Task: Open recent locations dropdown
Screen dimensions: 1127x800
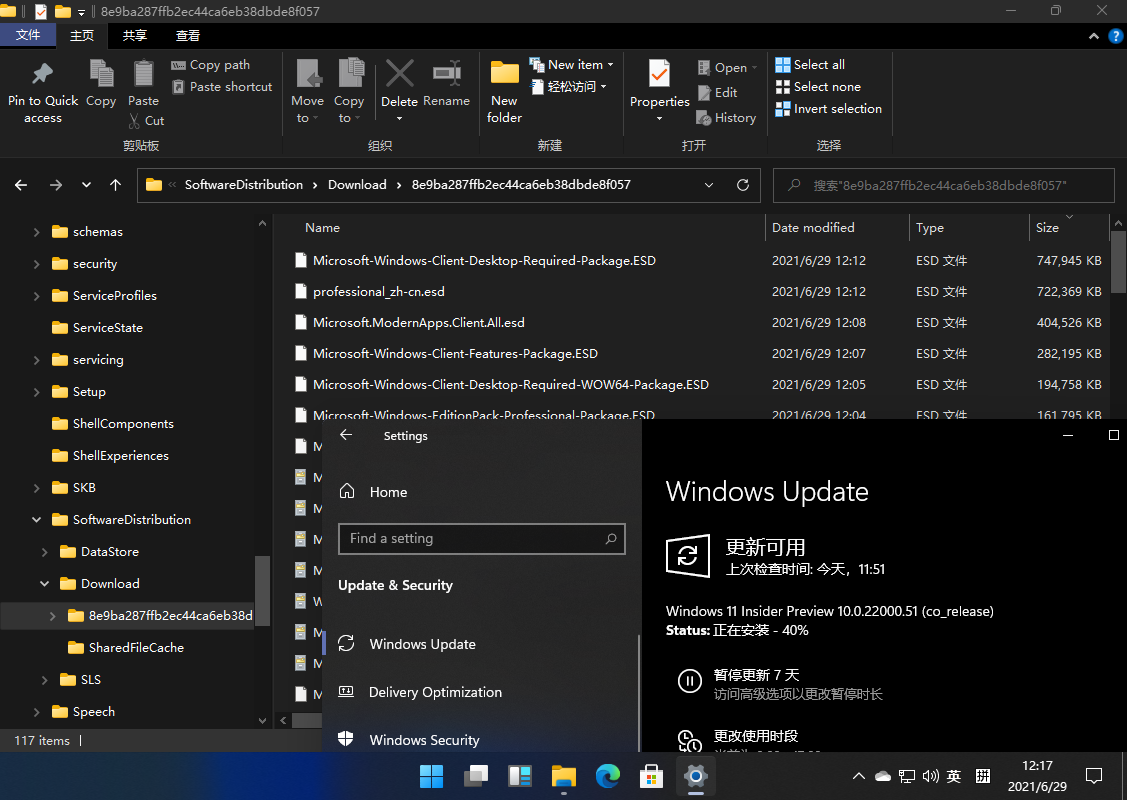Action: point(86,185)
